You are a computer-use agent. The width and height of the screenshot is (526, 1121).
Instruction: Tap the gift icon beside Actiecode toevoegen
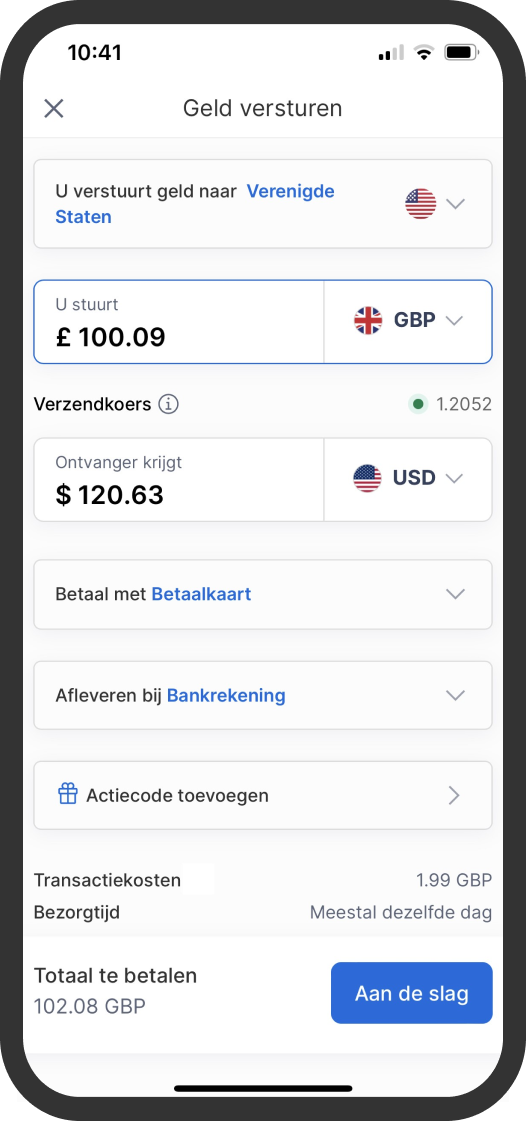click(68, 794)
